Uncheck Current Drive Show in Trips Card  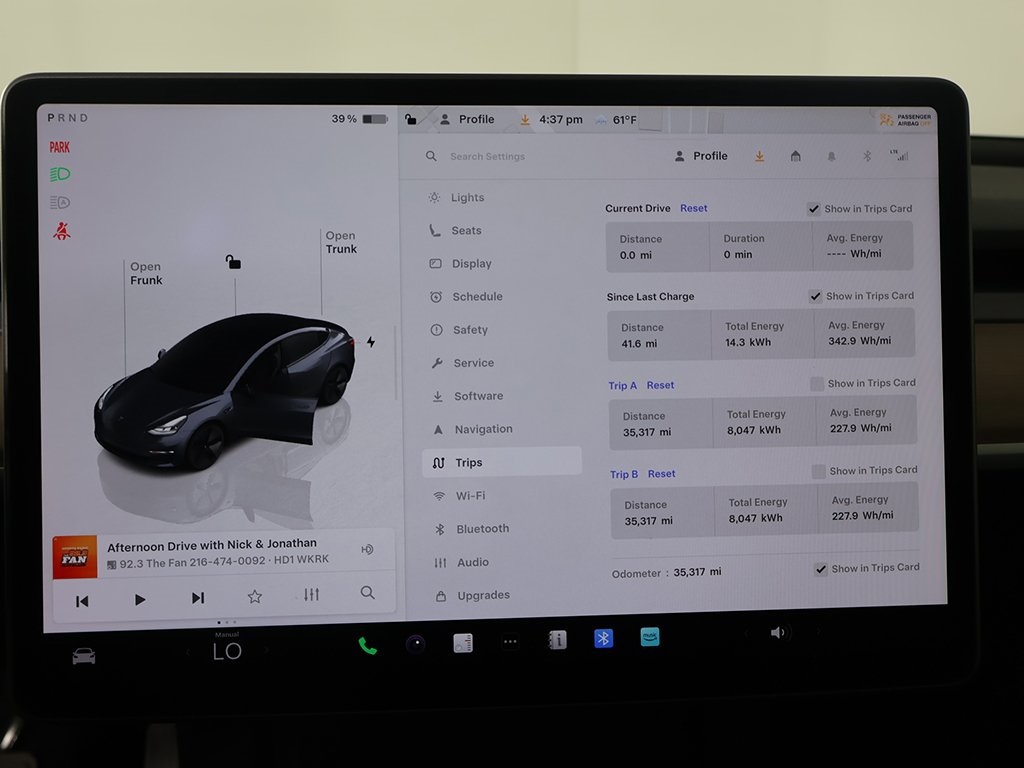[x=814, y=209]
